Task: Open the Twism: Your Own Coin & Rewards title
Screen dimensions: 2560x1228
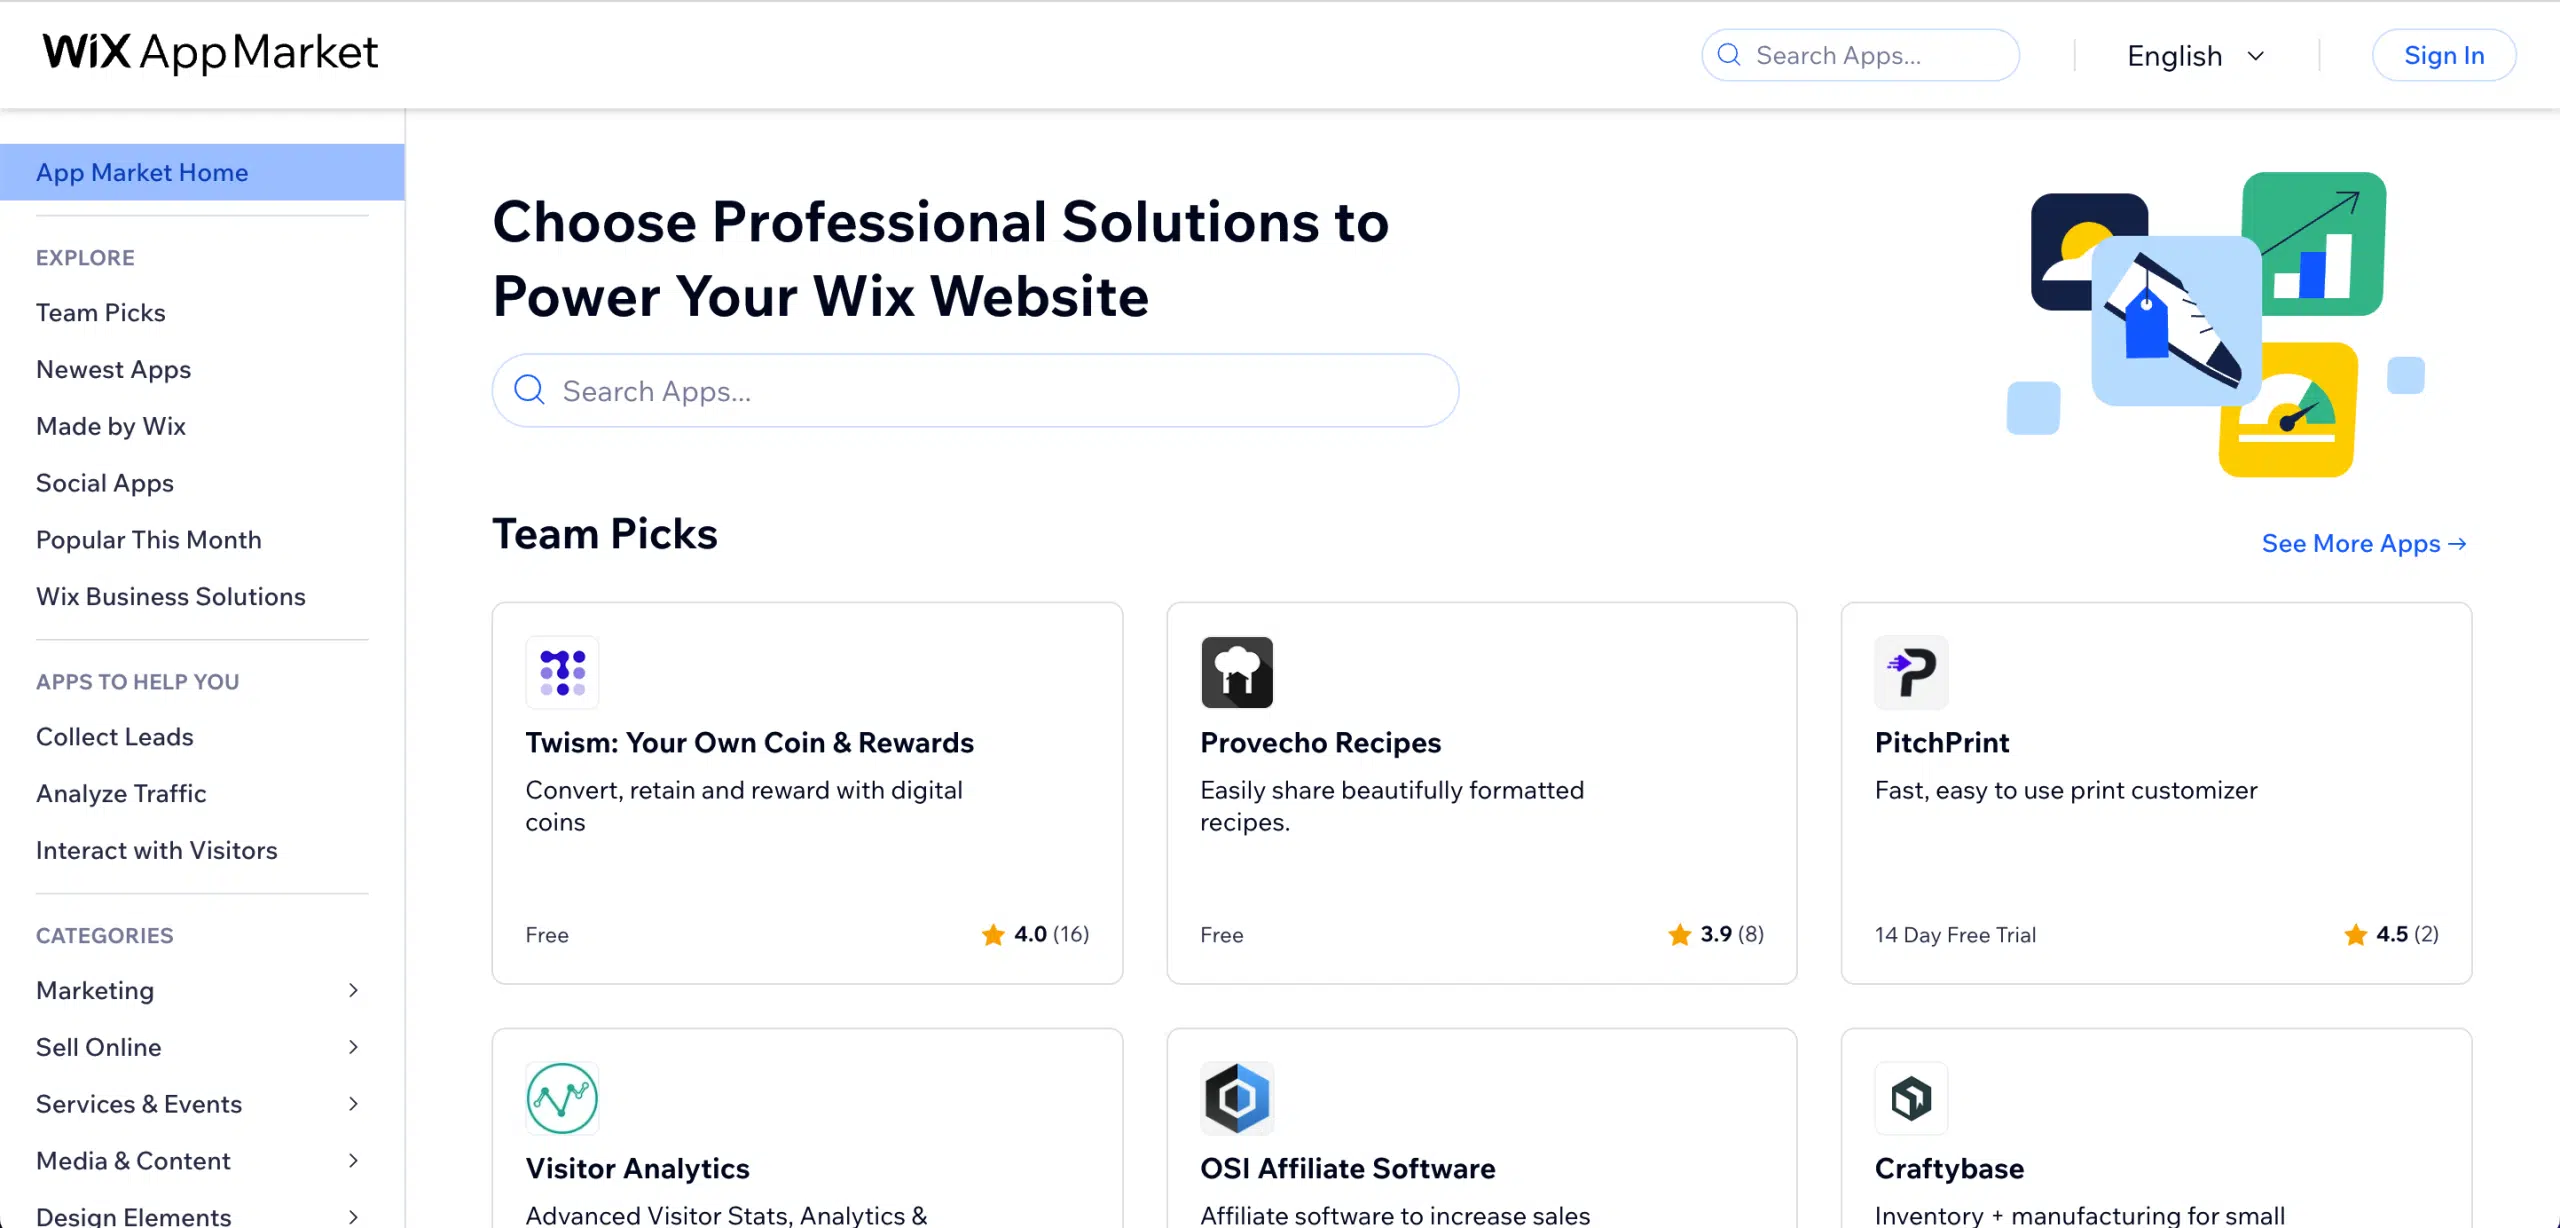Action: pos(750,743)
